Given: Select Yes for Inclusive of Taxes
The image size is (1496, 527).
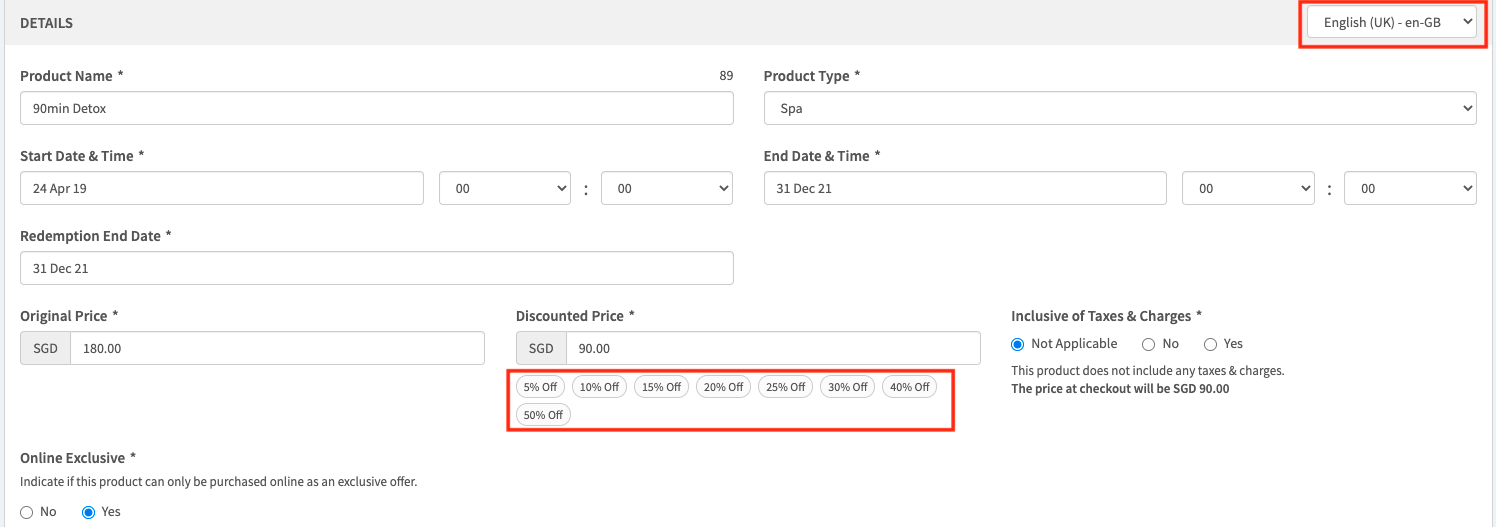Looking at the screenshot, I should pyautogui.click(x=1210, y=344).
